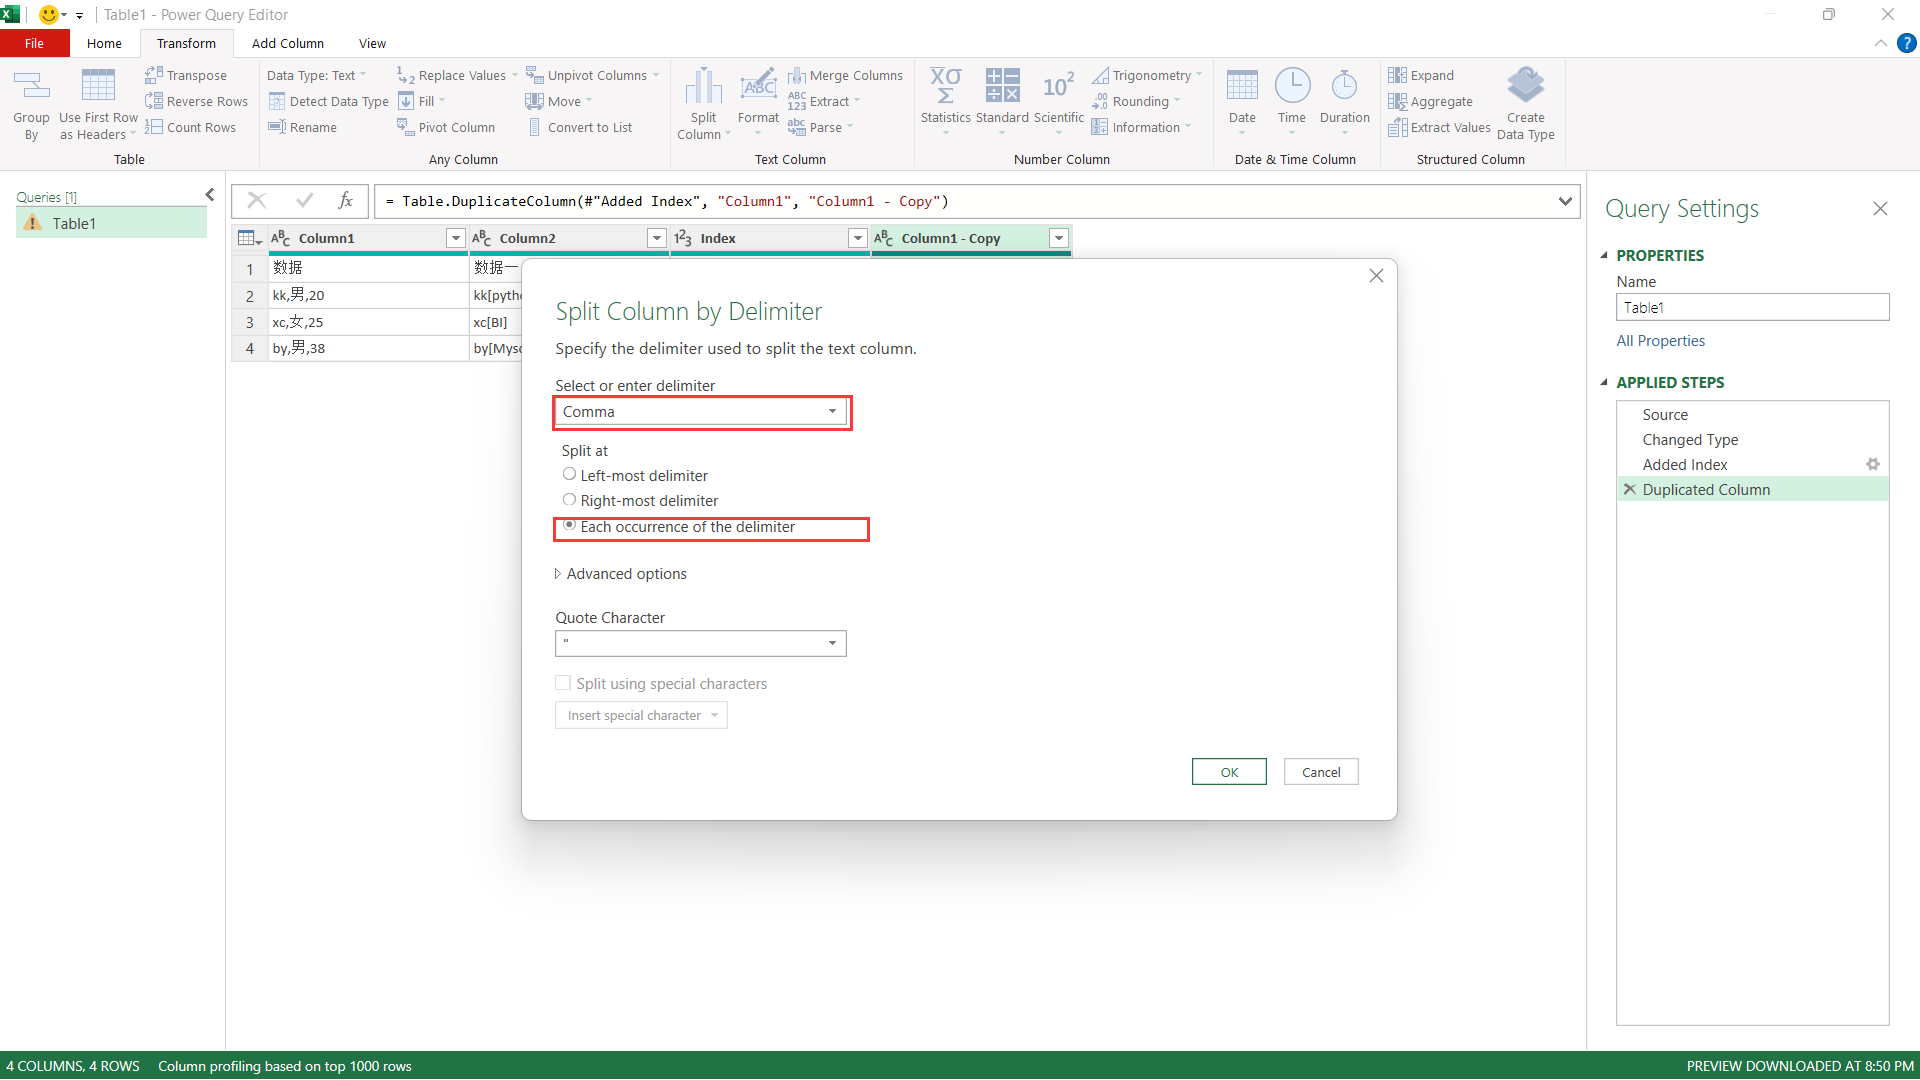
Task: Select Left-most delimiter radio button
Action: click(x=569, y=475)
